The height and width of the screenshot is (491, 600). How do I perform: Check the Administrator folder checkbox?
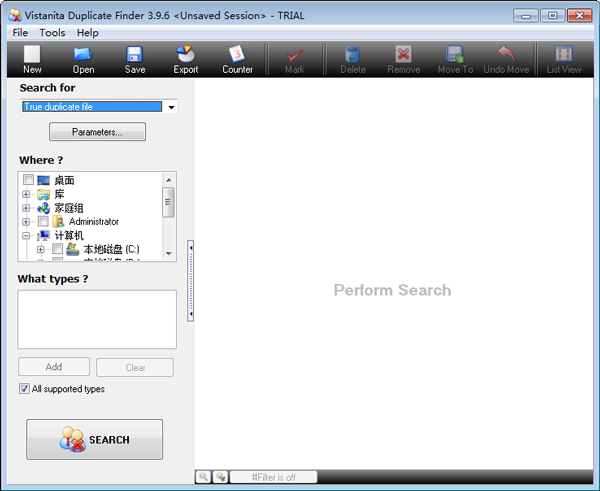tap(43, 221)
